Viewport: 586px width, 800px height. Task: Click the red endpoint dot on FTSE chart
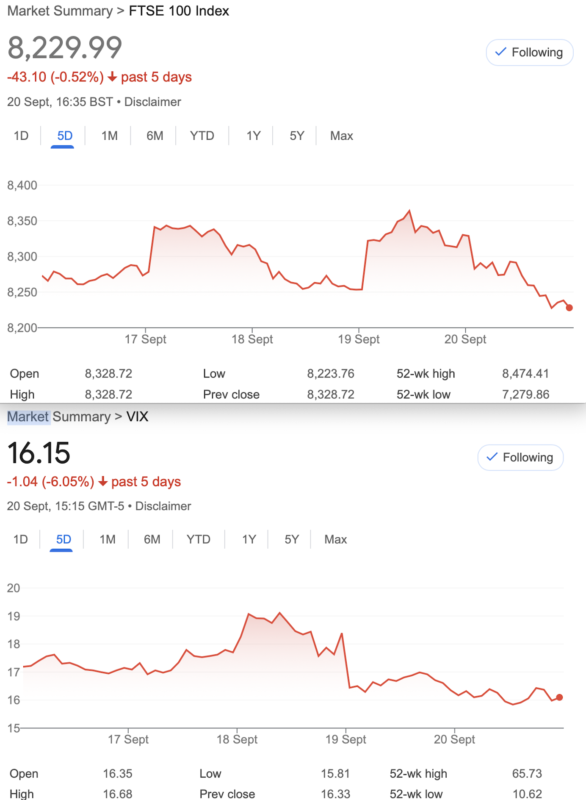click(x=569, y=308)
